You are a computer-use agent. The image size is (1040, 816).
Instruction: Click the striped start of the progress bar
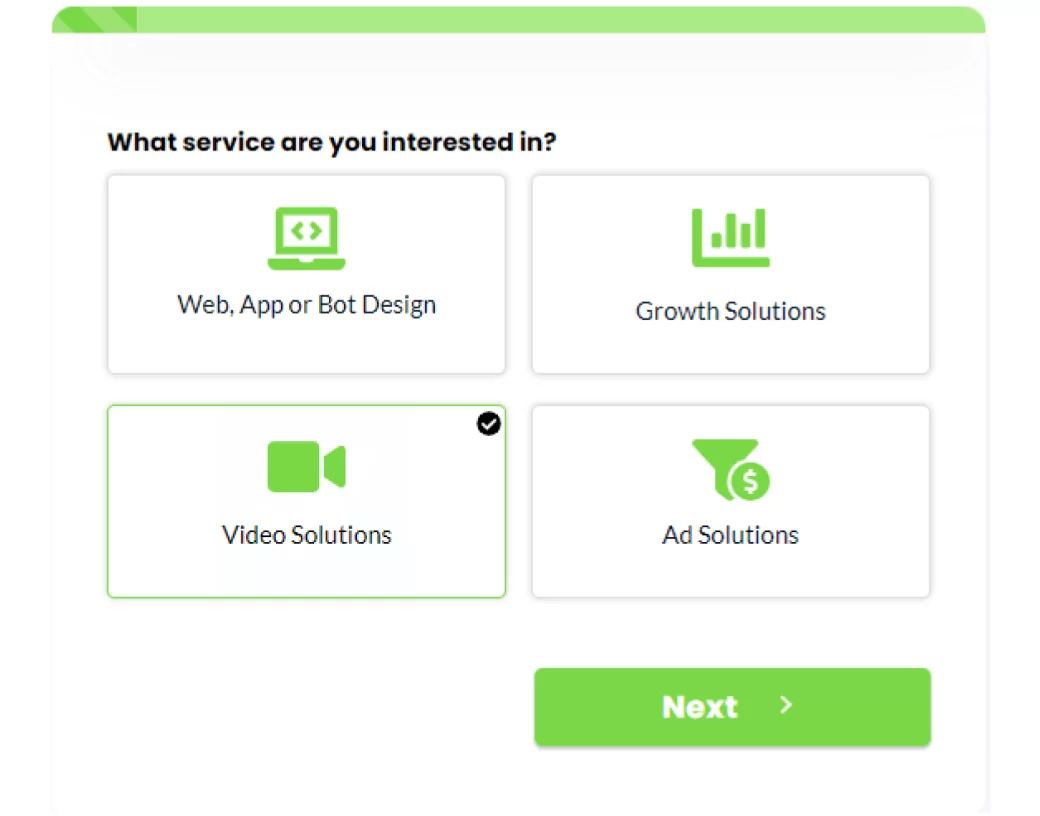pos(95,20)
